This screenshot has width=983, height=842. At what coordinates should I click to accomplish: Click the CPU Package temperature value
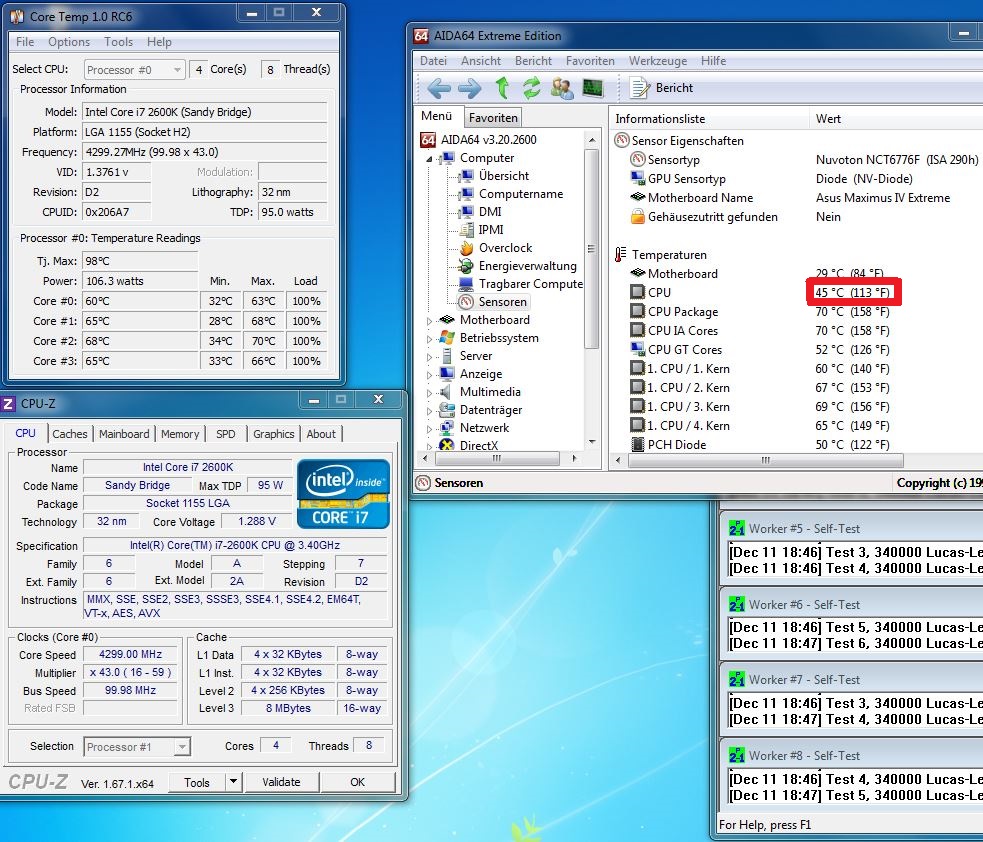(852, 312)
